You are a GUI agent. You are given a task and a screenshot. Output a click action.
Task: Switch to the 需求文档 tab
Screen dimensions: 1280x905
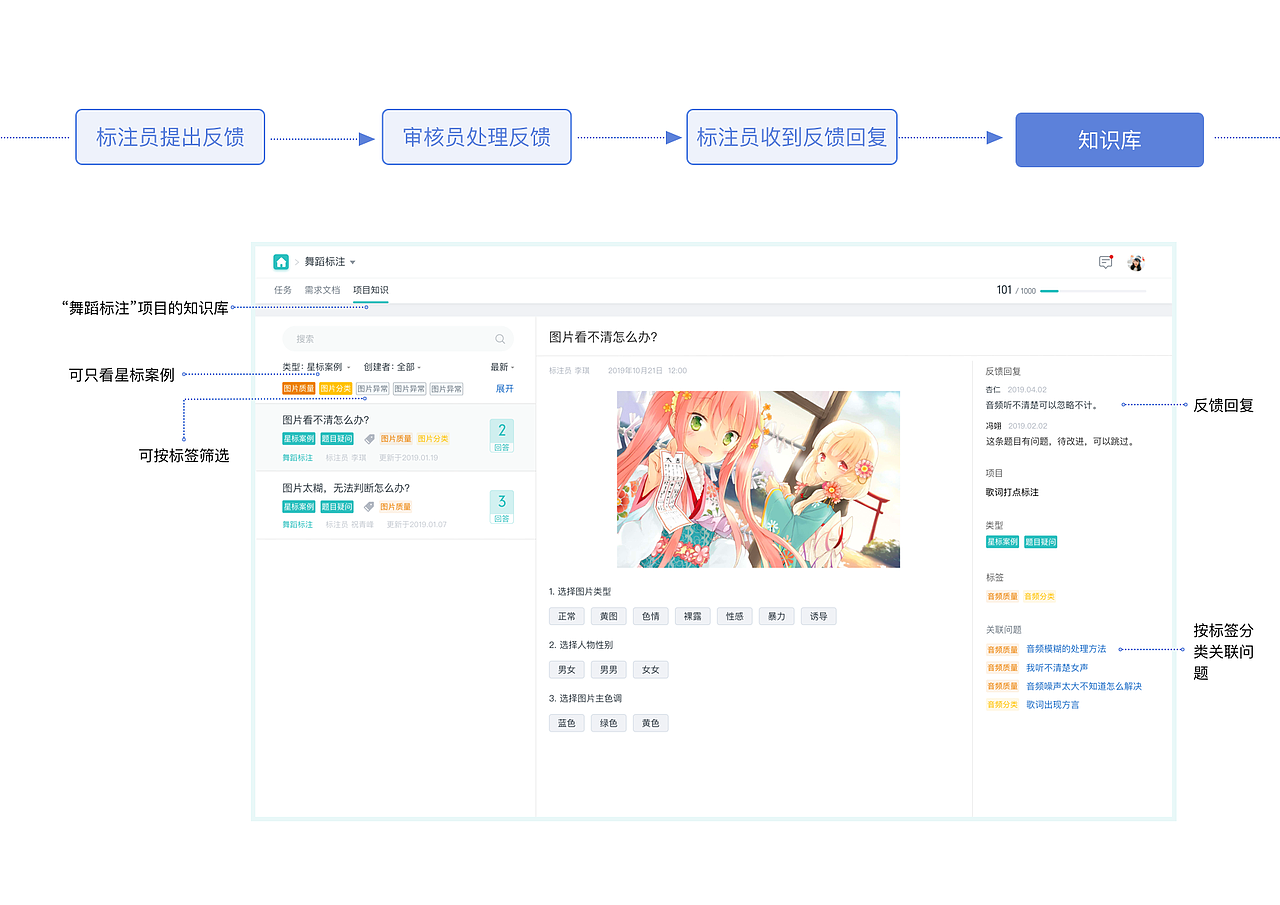[322, 290]
